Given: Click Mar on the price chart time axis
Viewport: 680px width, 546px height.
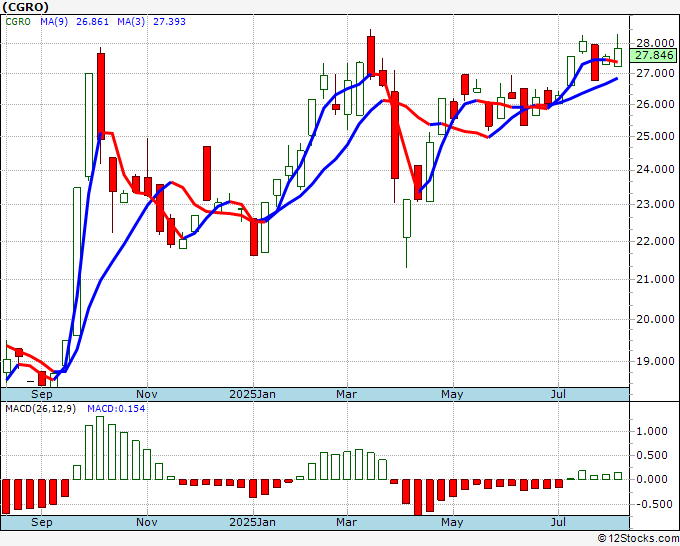Looking at the screenshot, I should (x=347, y=394).
